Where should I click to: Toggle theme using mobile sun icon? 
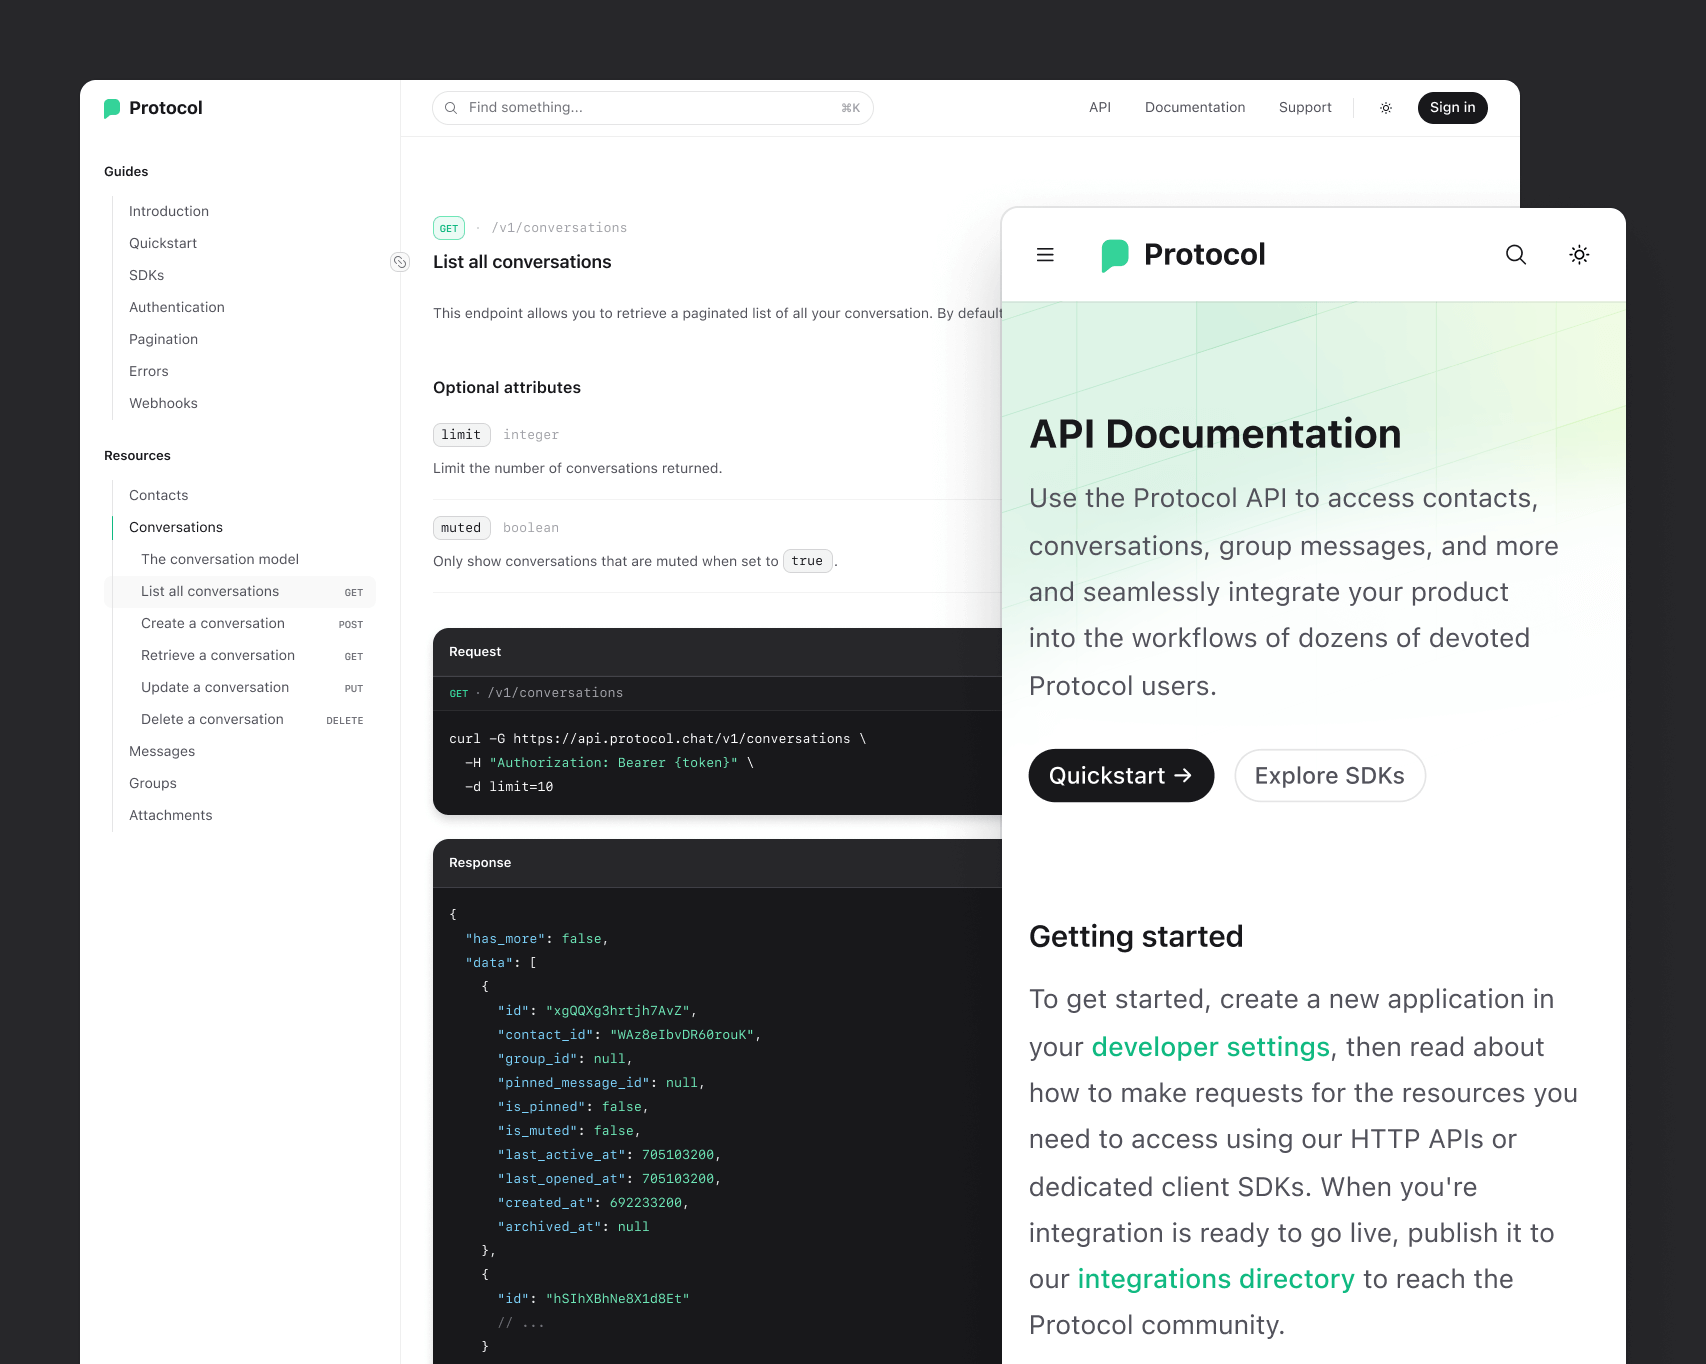click(x=1579, y=255)
